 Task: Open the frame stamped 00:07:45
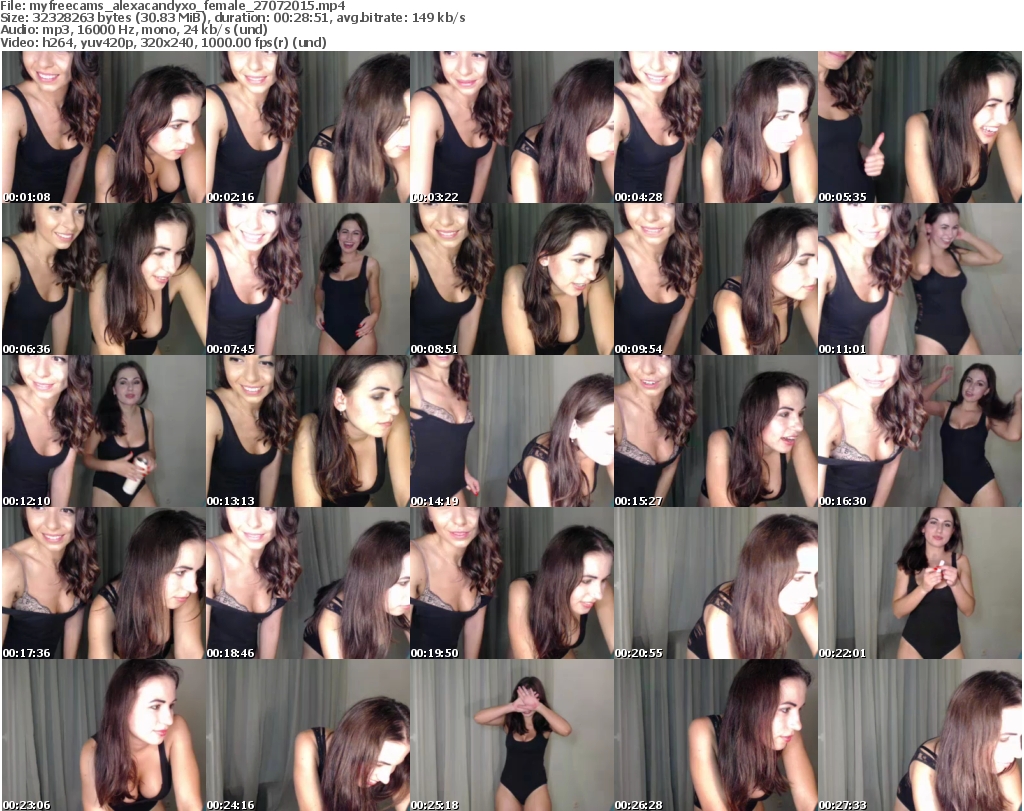pos(308,279)
